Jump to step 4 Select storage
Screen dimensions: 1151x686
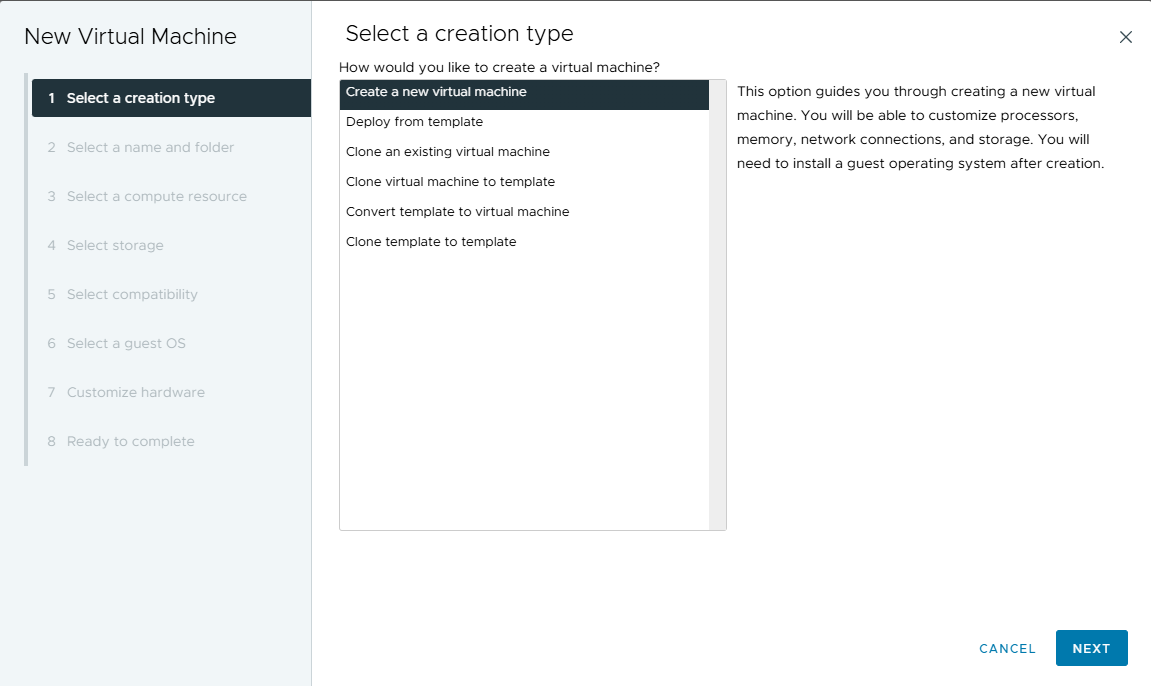[x=115, y=245]
